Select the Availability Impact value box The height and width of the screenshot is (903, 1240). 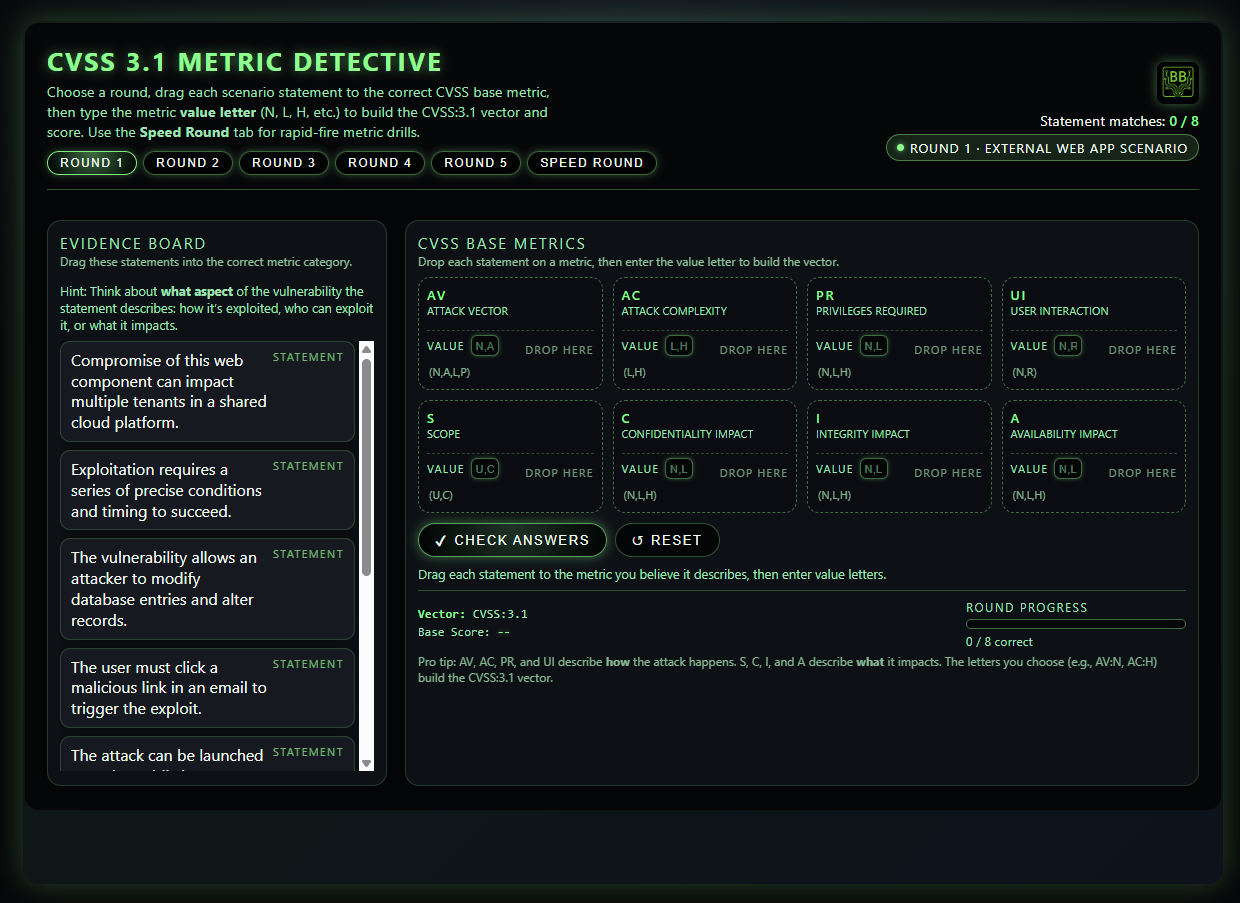(x=1068, y=469)
